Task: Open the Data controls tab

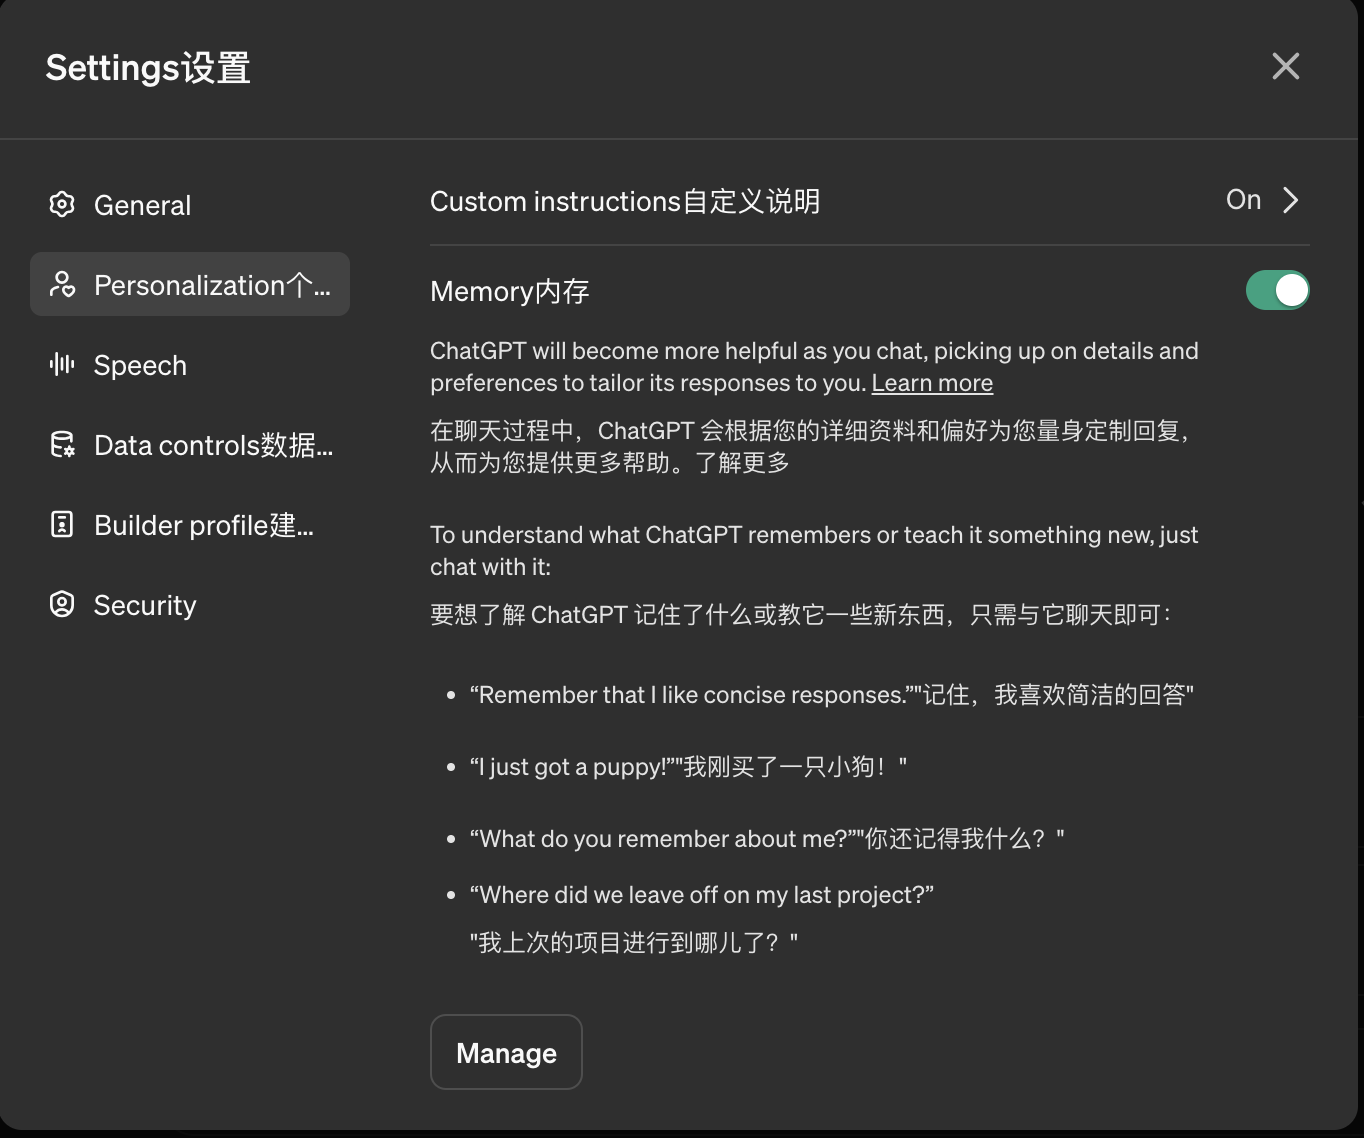Action: 190,444
